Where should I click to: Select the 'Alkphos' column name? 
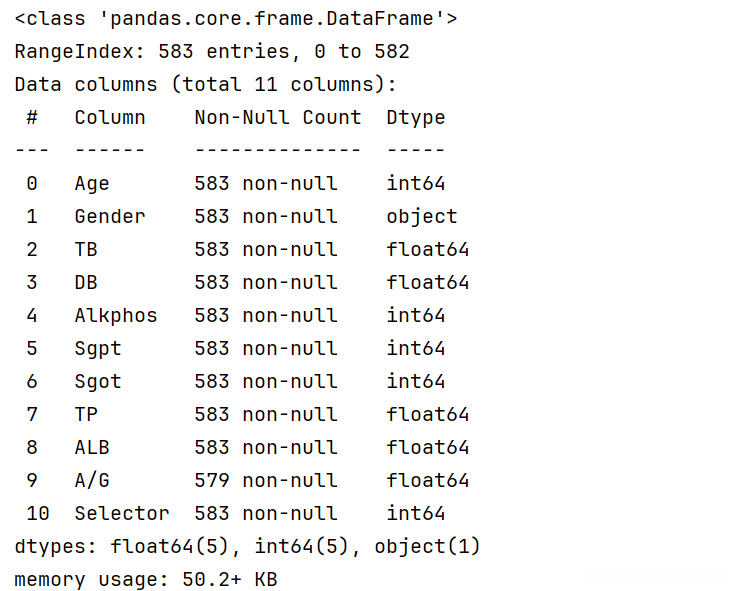click(116, 316)
